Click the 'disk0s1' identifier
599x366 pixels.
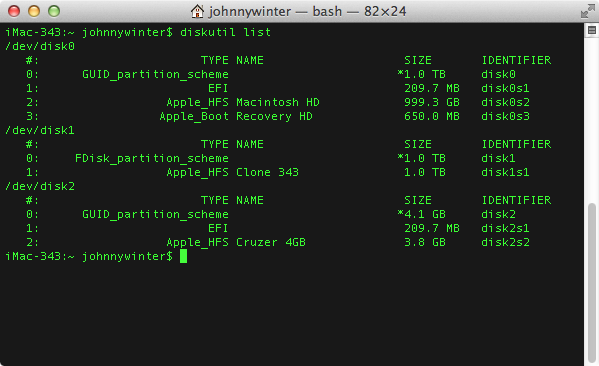[505, 88]
